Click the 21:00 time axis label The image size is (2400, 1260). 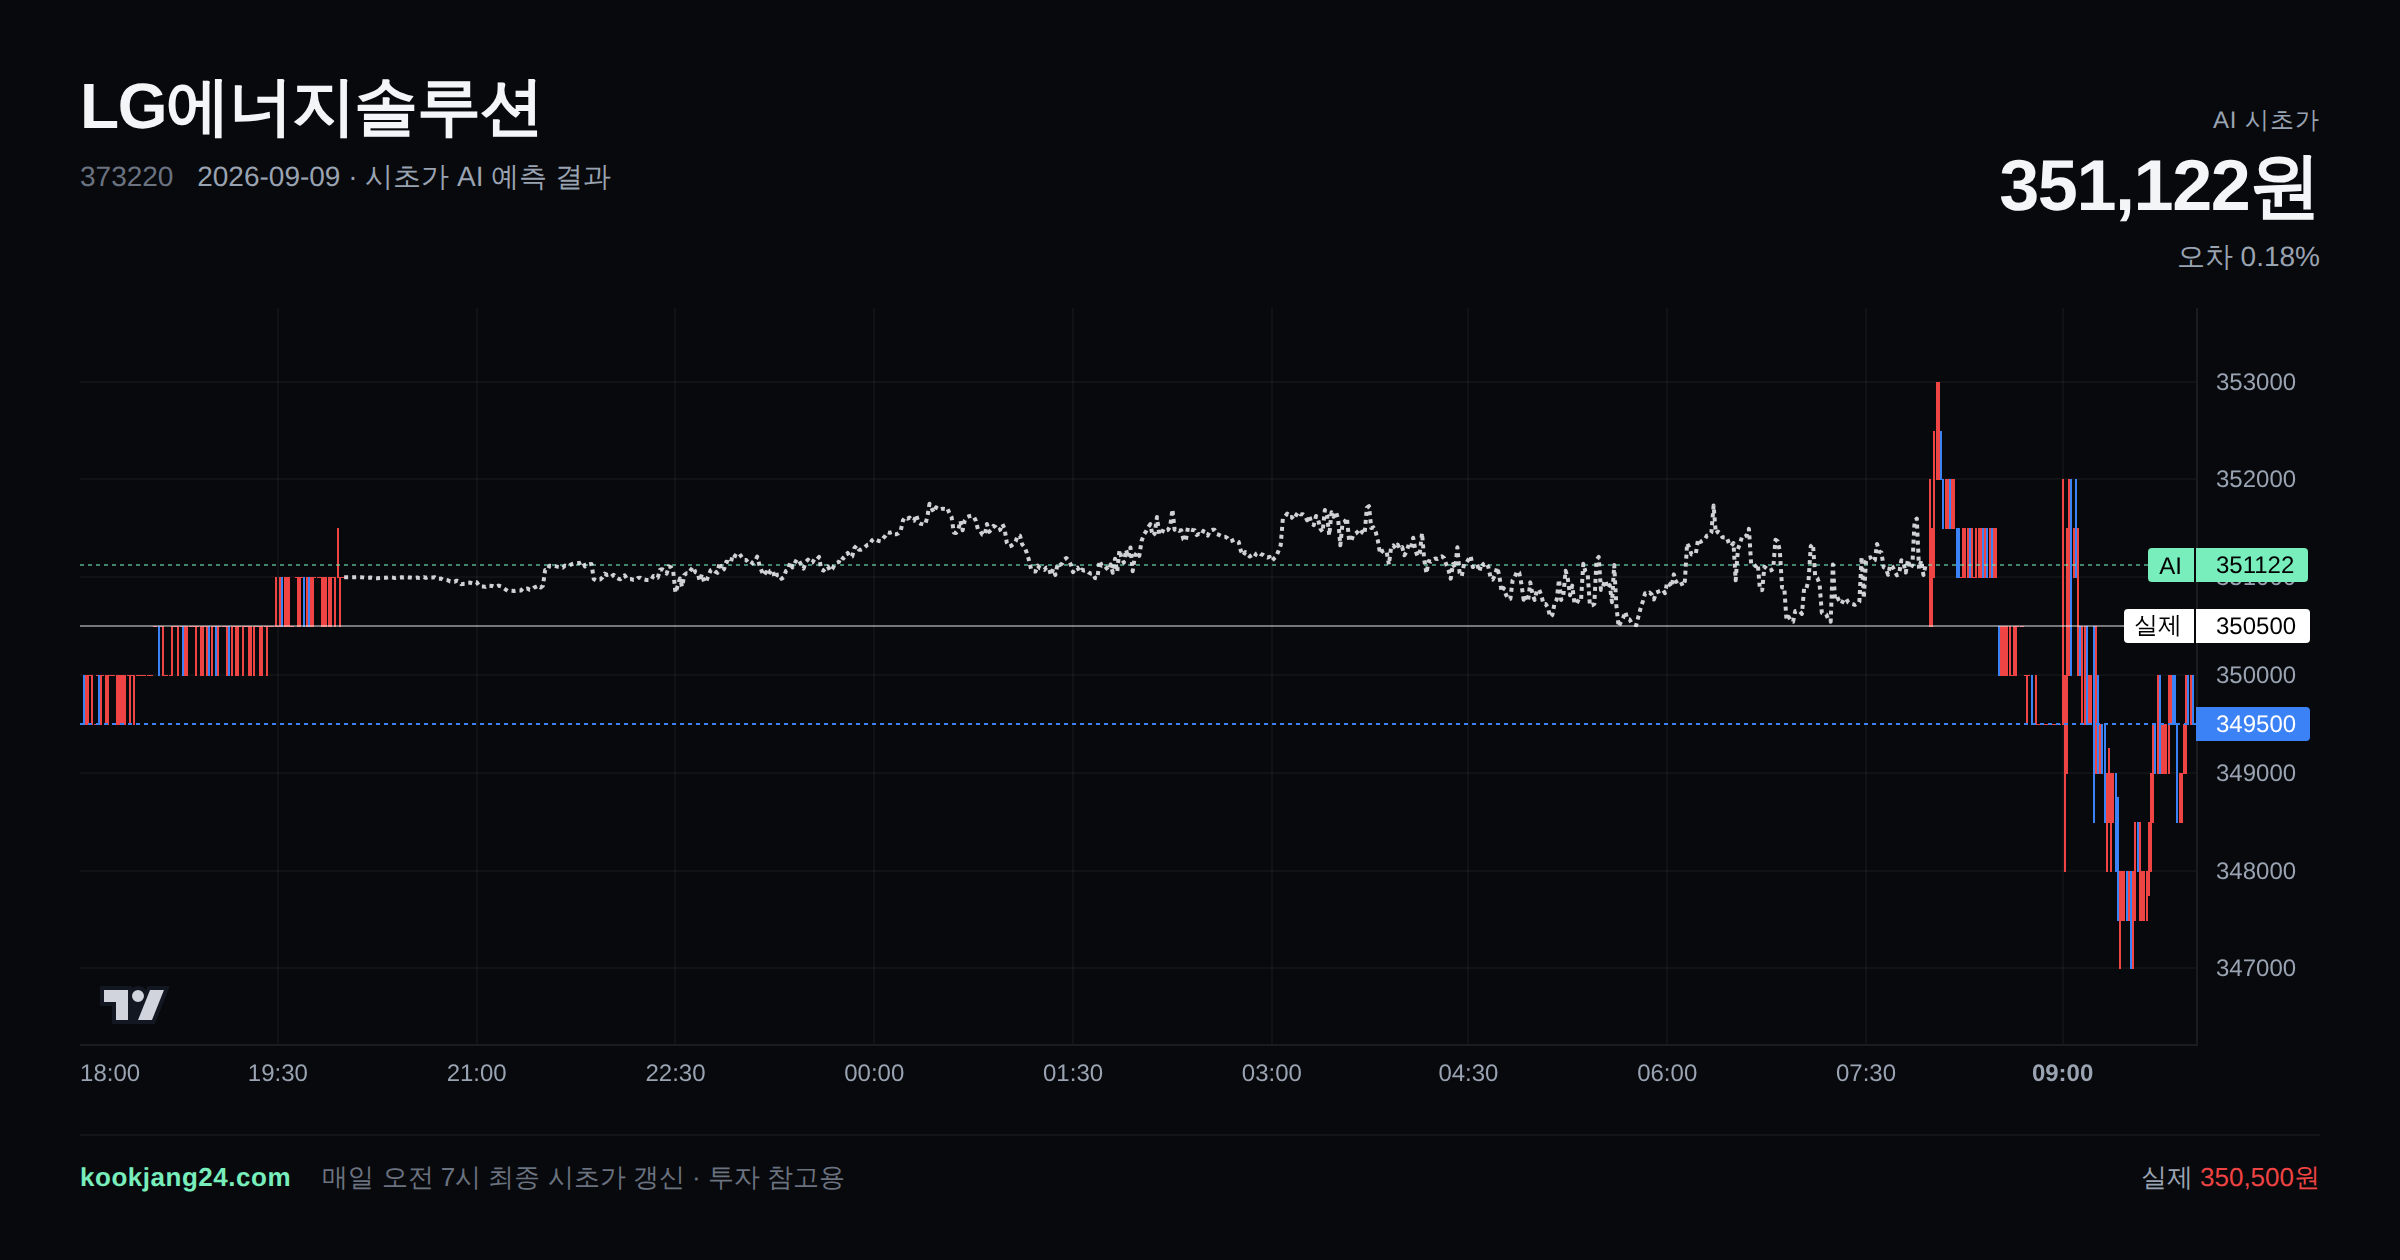click(476, 1073)
